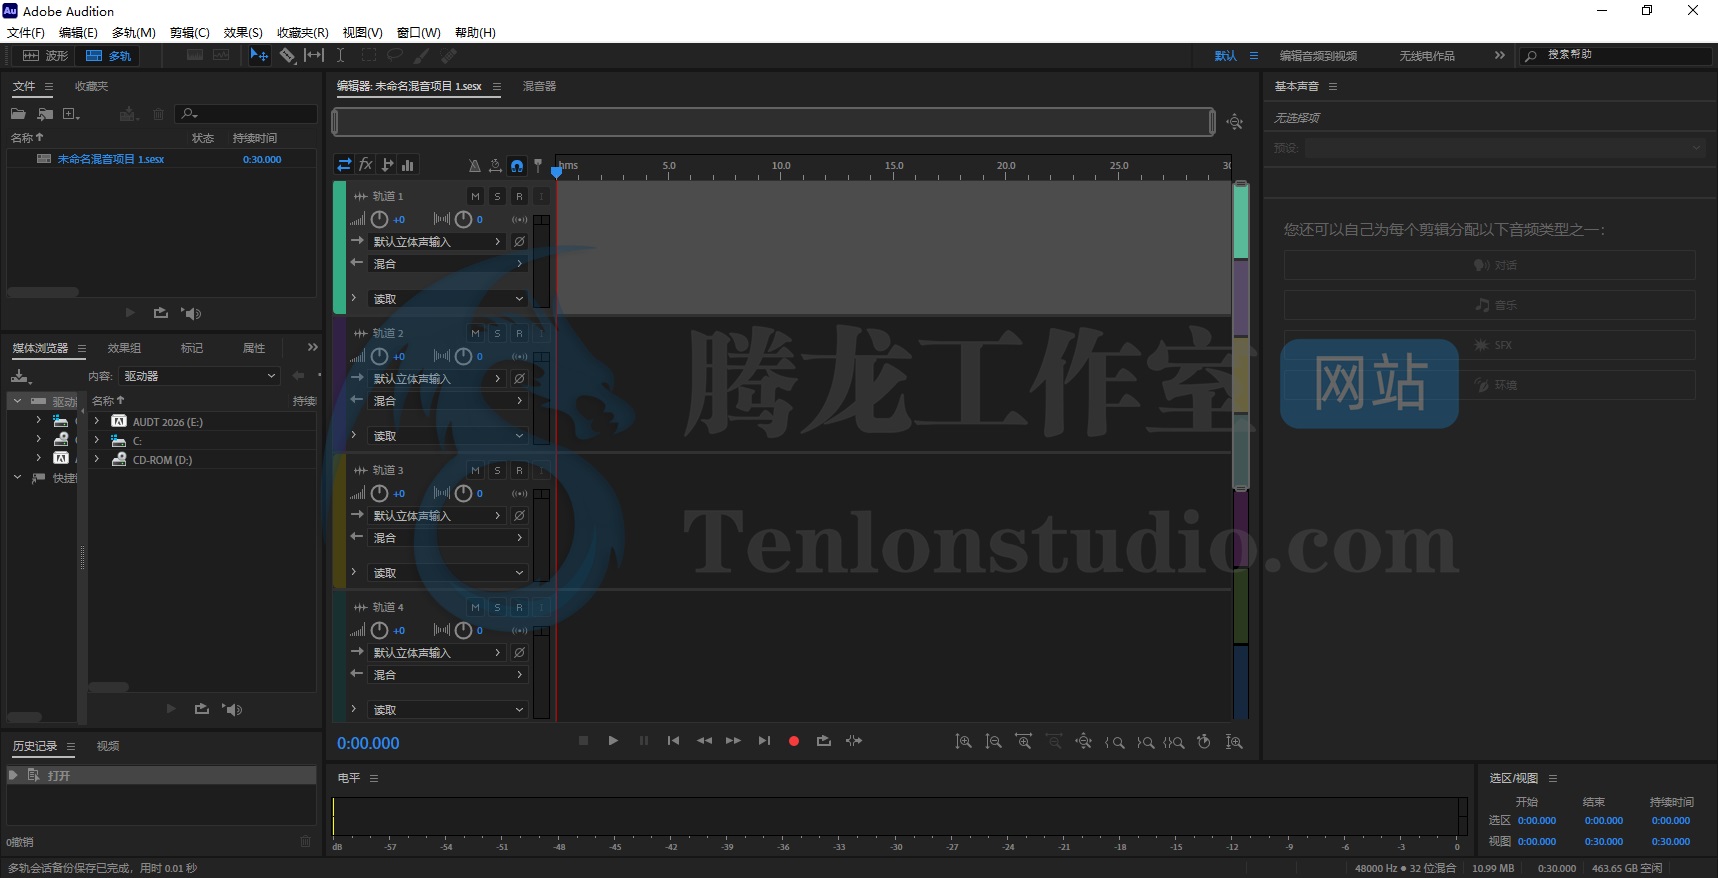1718x878 pixels.
Task: Toggle snapping magnet icon
Action: tap(517, 166)
